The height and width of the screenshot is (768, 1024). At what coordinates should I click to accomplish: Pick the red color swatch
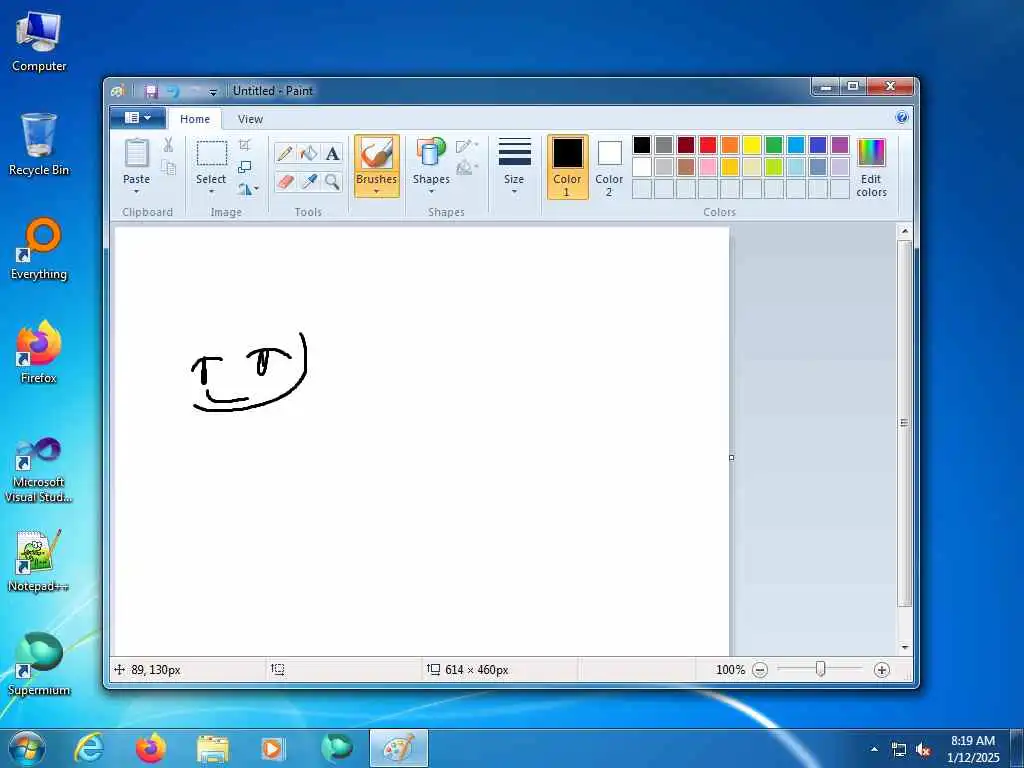point(708,145)
